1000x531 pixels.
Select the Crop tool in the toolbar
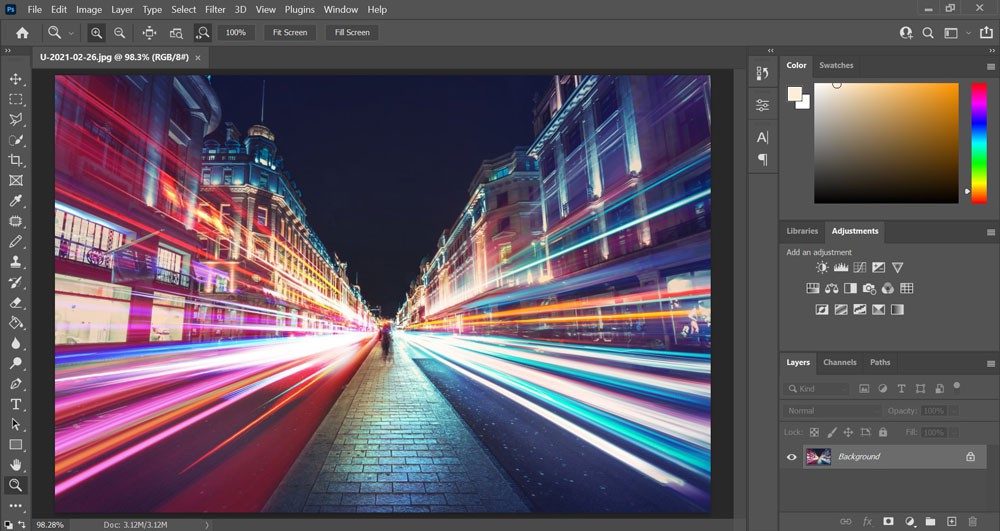pos(16,160)
